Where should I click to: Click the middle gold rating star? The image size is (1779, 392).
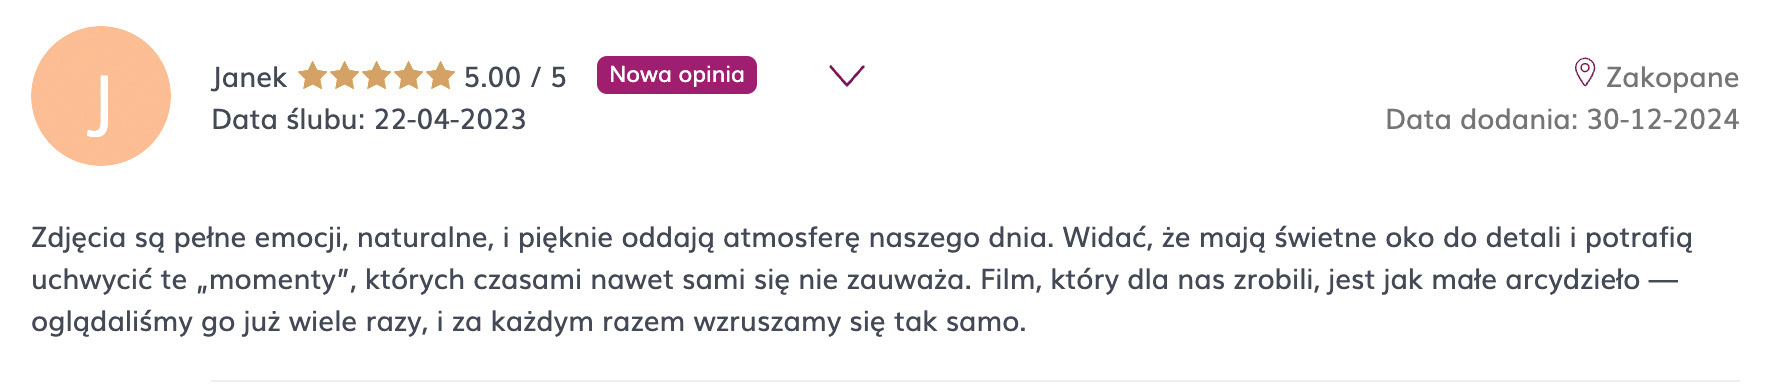click(x=376, y=76)
